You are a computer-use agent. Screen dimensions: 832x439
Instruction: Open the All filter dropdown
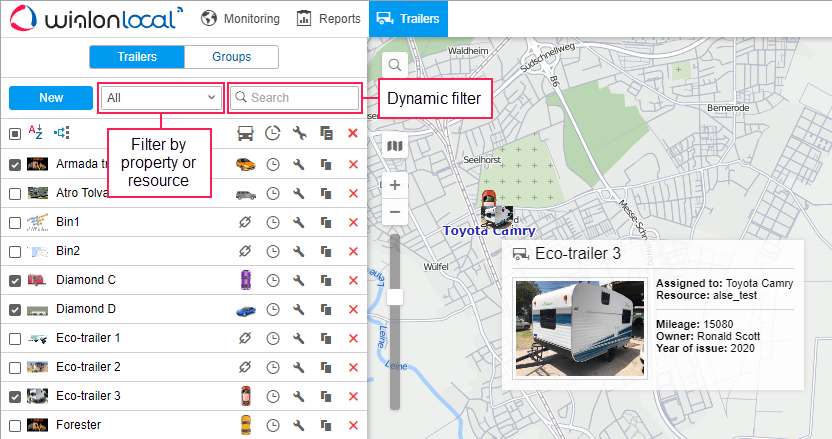(x=161, y=97)
